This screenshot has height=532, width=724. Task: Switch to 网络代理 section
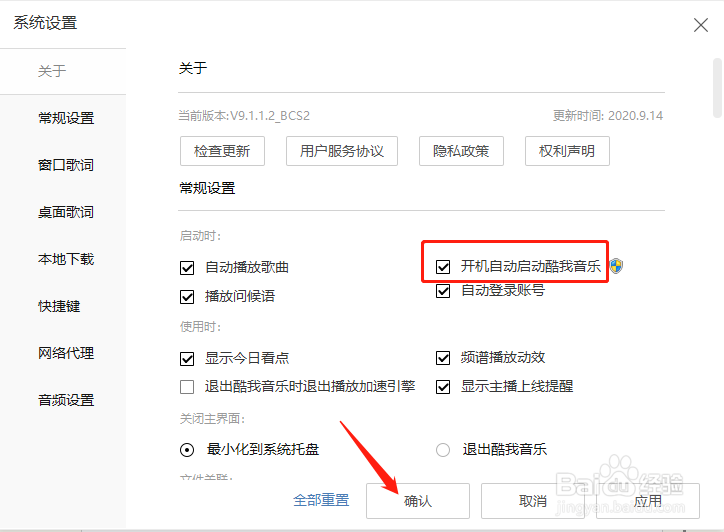tap(66, 353)
